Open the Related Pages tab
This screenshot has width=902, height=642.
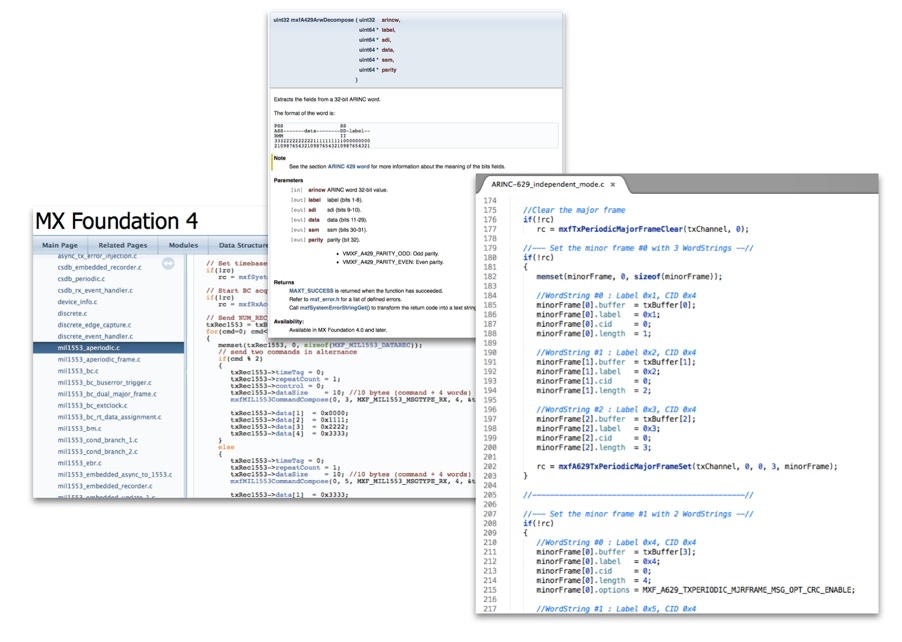123,245
